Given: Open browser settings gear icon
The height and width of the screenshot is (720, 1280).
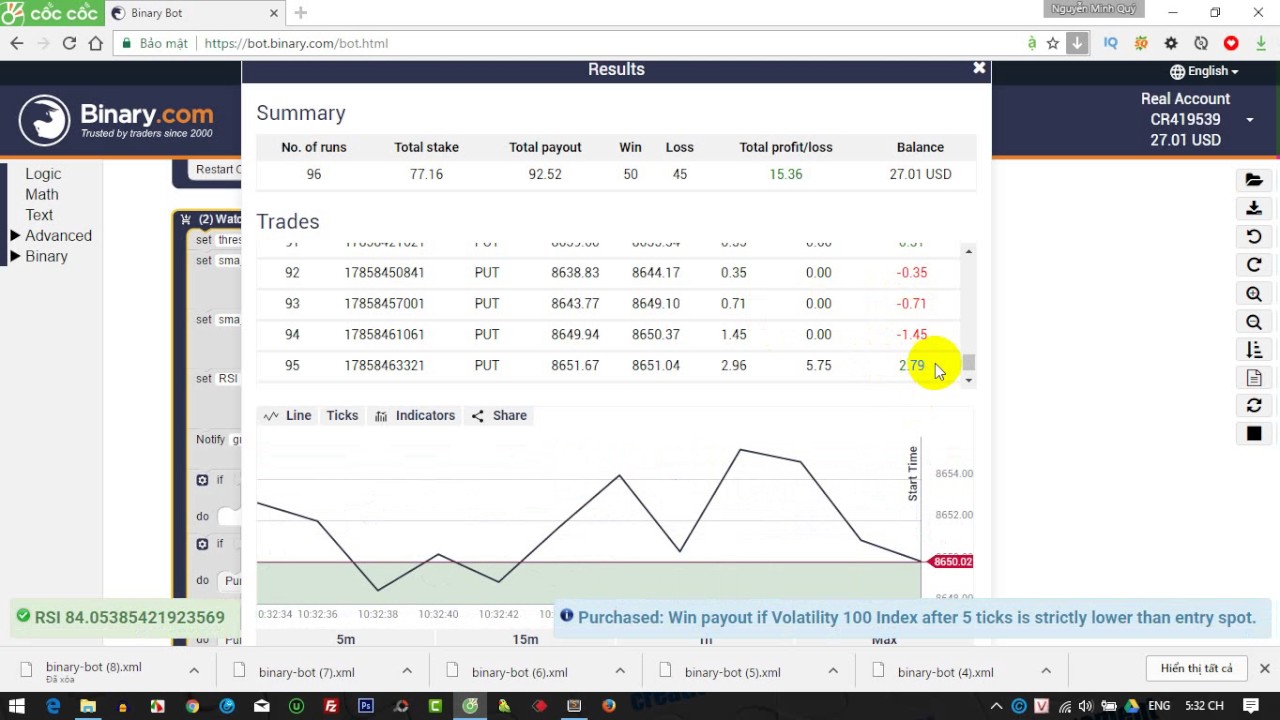Looking at the screenshot, I should pyautogui.click(x=1171, y=43).
